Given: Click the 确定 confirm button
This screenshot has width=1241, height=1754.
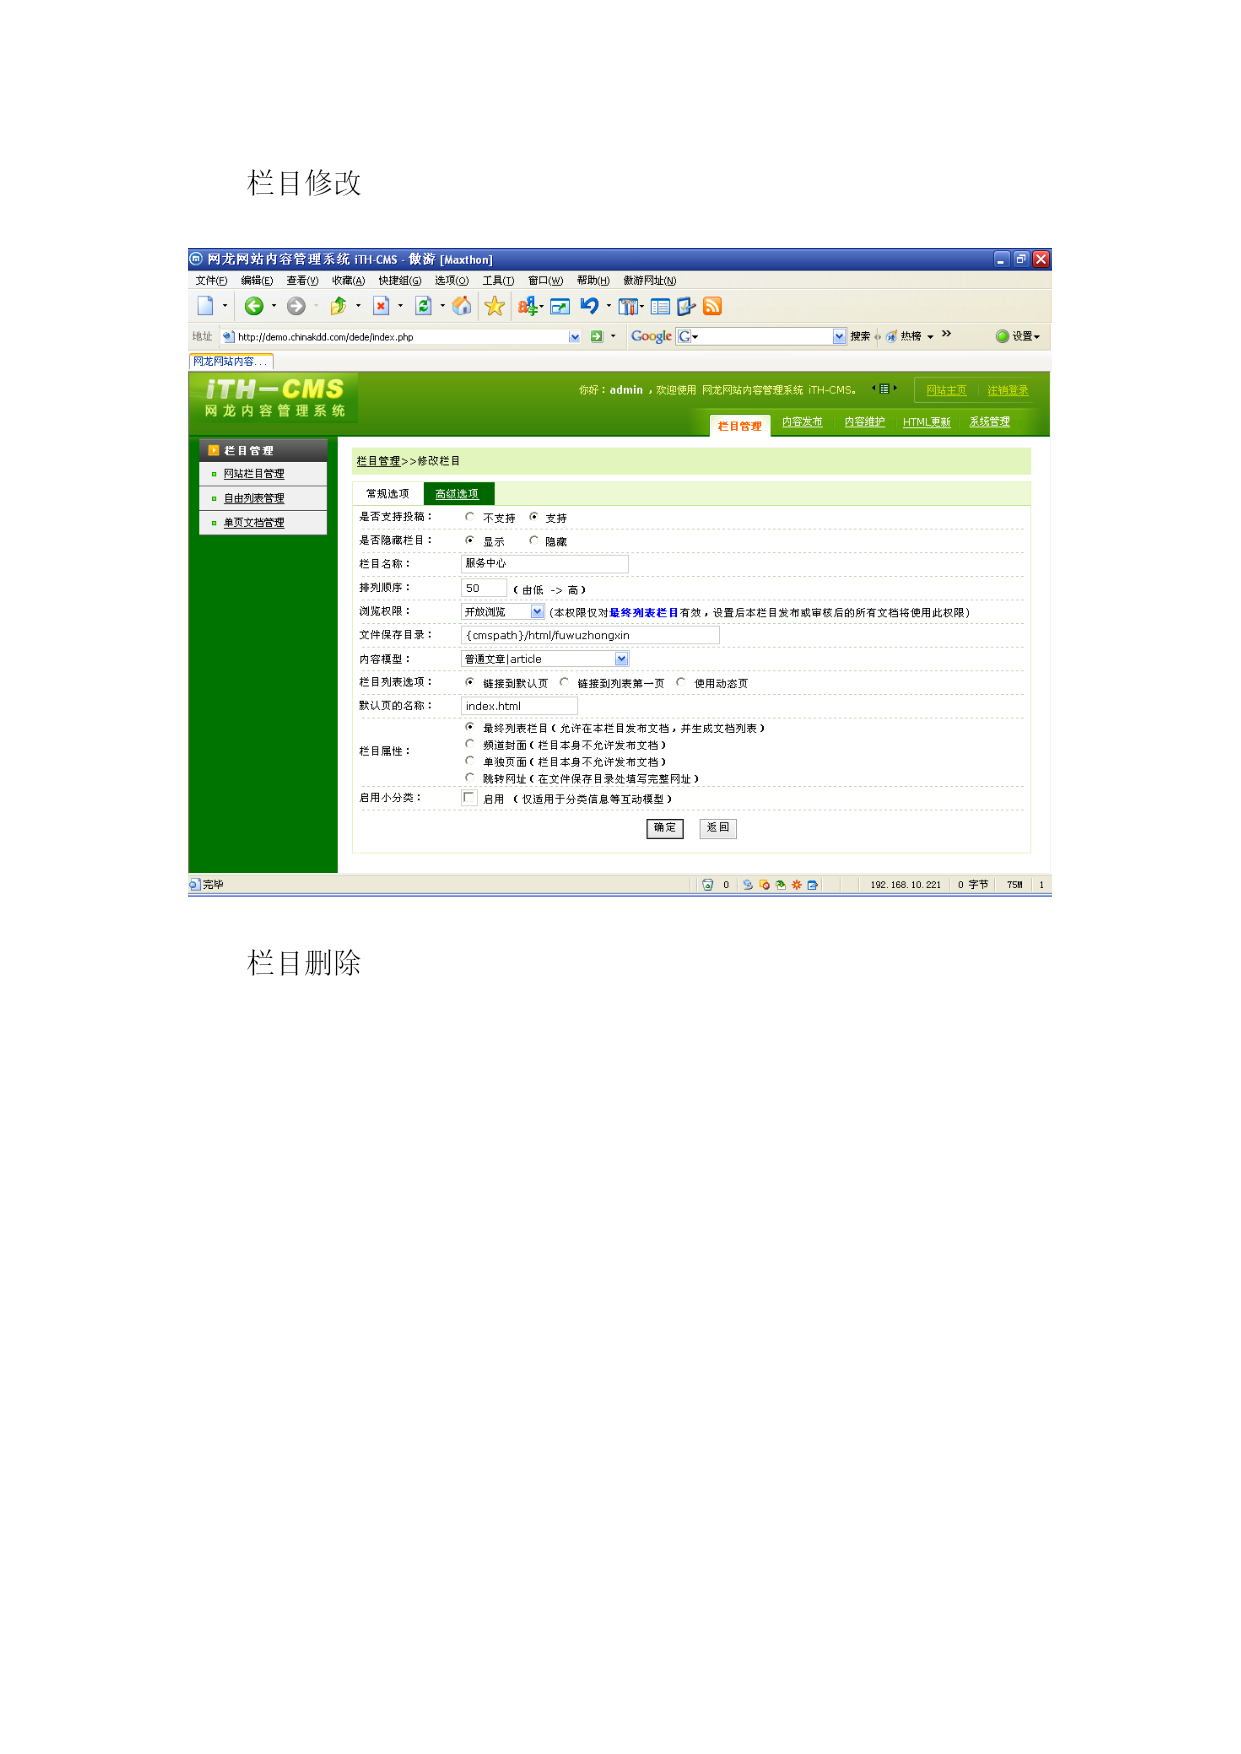Looking at the screenshot, I should pyautogui.click(x=665, y=828).
